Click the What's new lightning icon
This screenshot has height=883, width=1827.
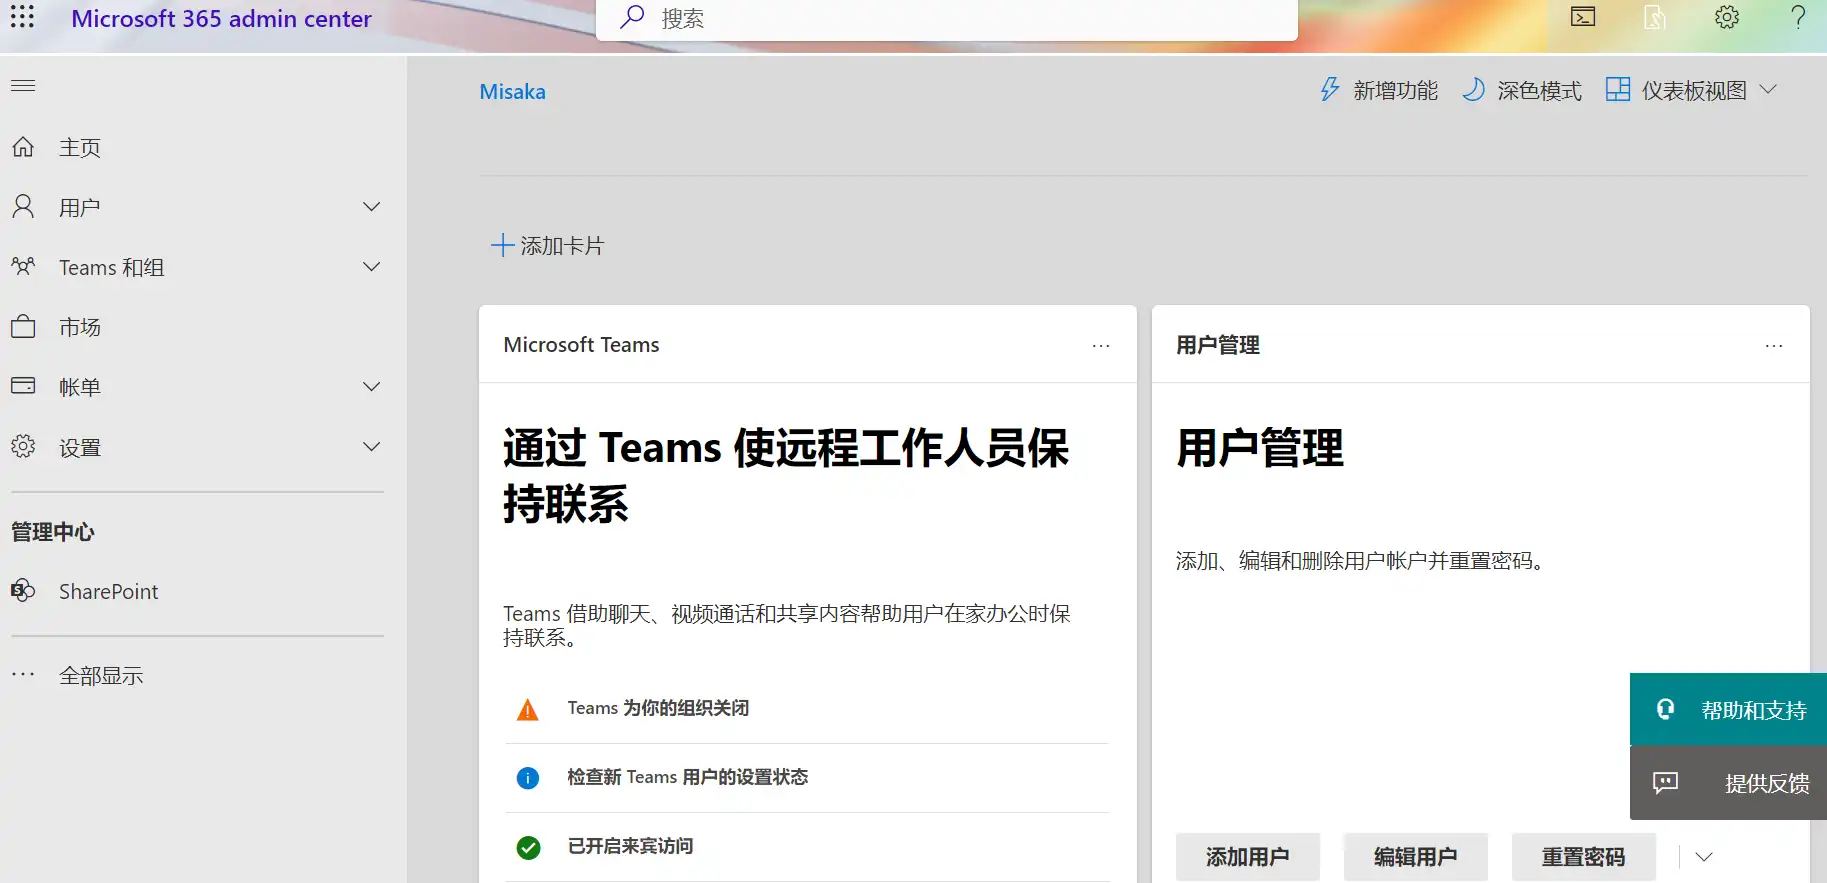coord(1330,90)
